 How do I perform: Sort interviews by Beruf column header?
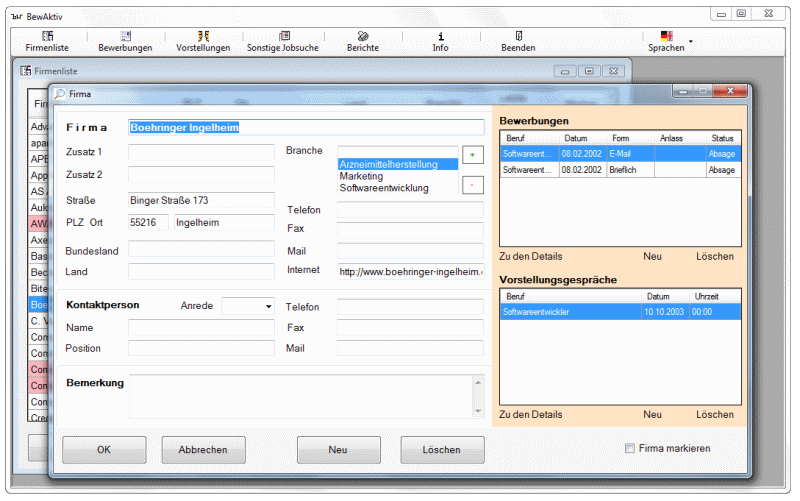click(571, 296)
